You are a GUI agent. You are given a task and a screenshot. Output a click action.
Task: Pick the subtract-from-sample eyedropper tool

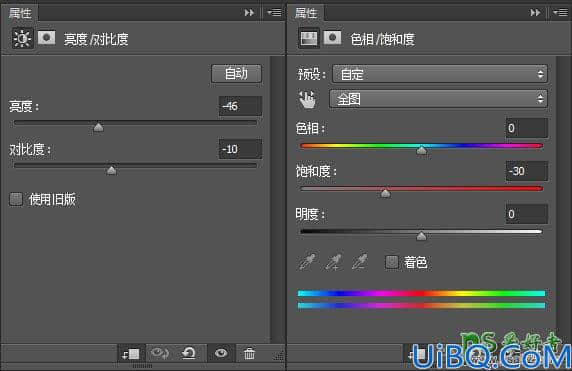pyautogui.click(x=360, y=261)
